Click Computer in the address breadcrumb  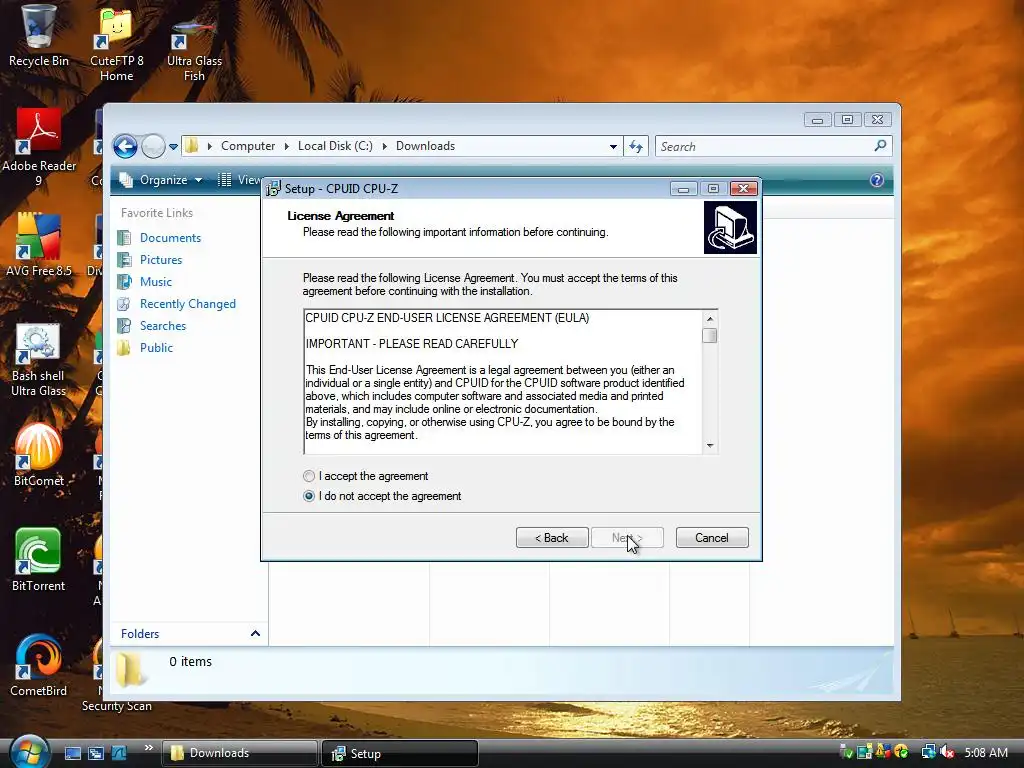(248, 146)
